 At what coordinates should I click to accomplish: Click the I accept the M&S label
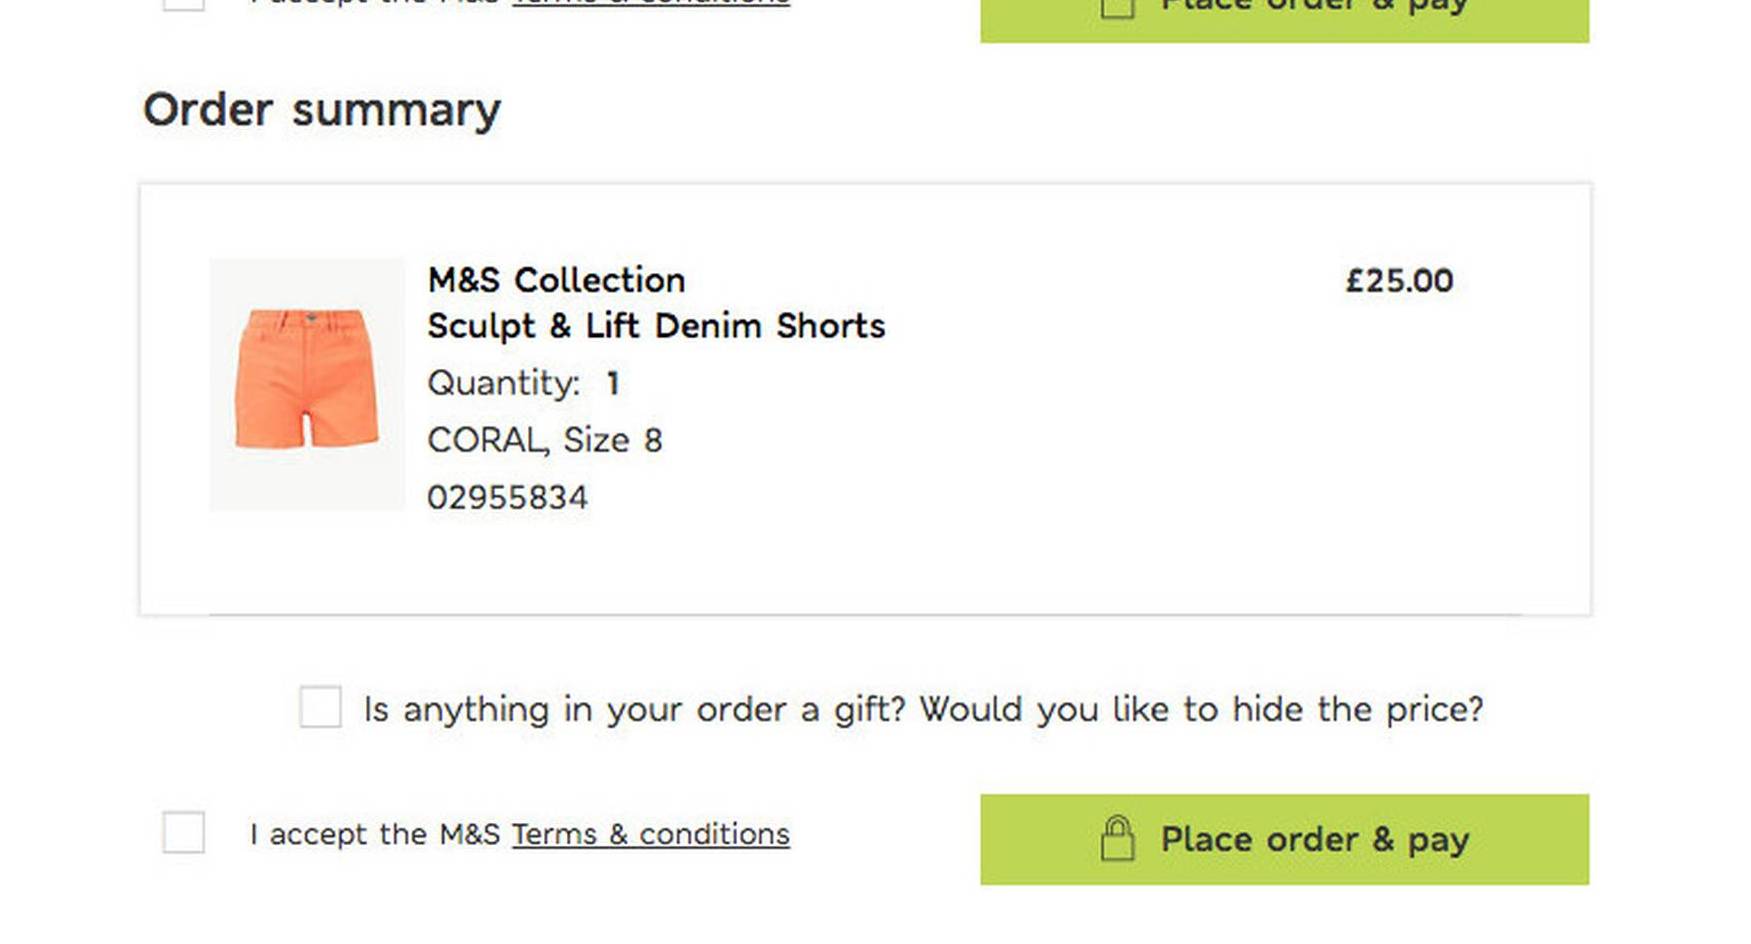click(x=375, y=833)
